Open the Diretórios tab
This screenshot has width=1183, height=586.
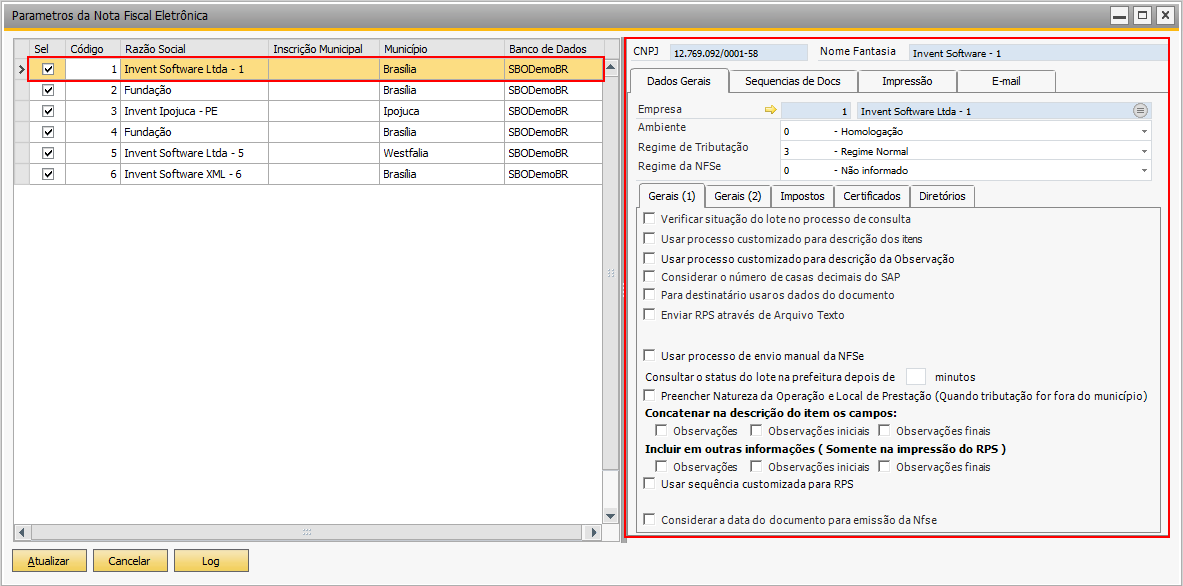coord(942,196)
